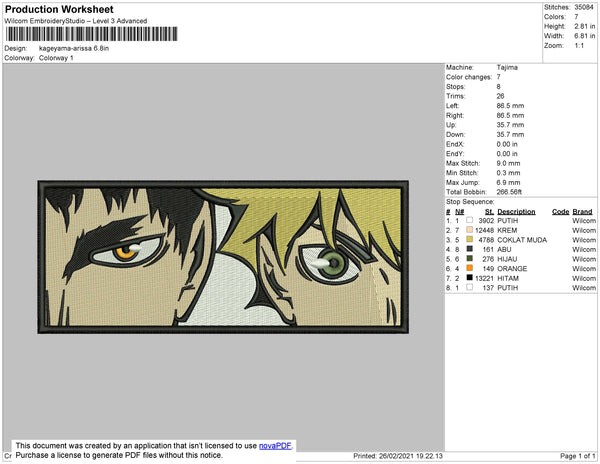
Task: Pick the HITAM black color swatch
Action: pyautogui.click(x=470, y=278)
